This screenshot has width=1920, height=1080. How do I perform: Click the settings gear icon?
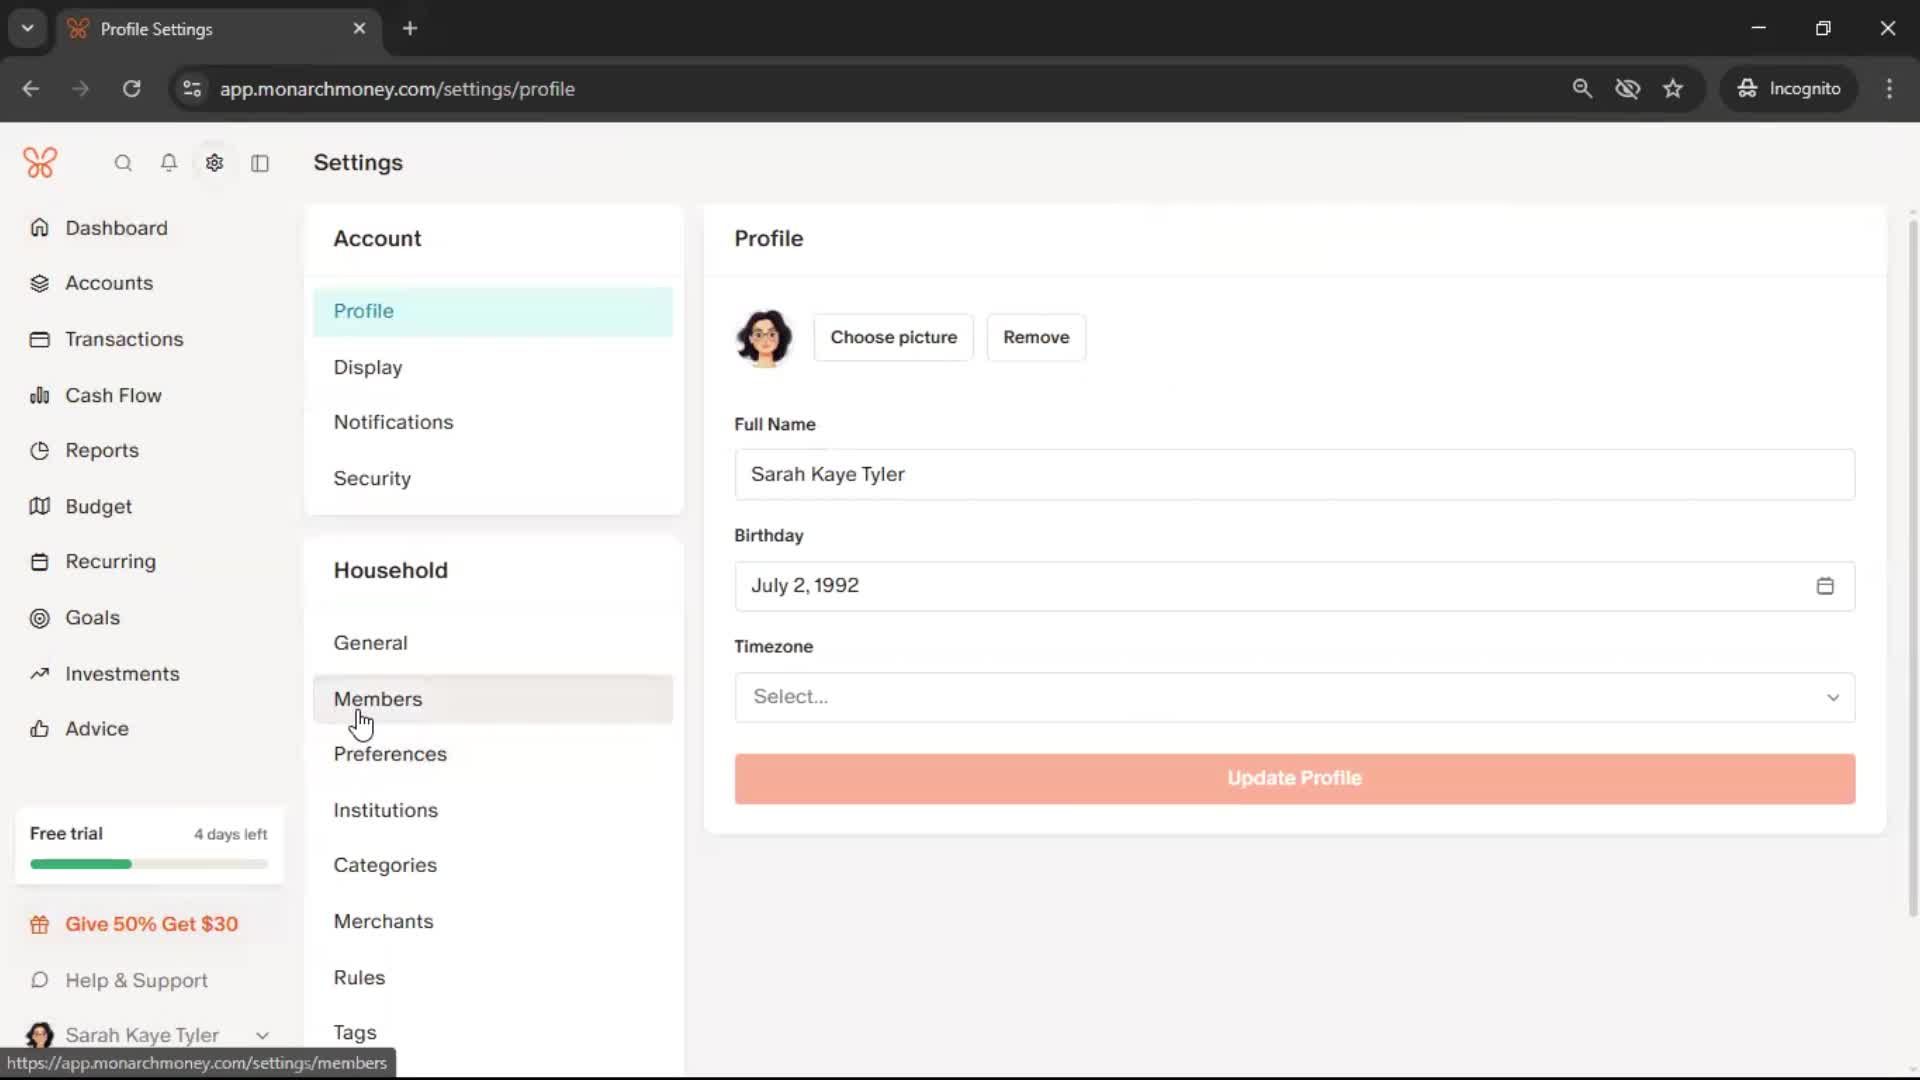coord(214,163)
